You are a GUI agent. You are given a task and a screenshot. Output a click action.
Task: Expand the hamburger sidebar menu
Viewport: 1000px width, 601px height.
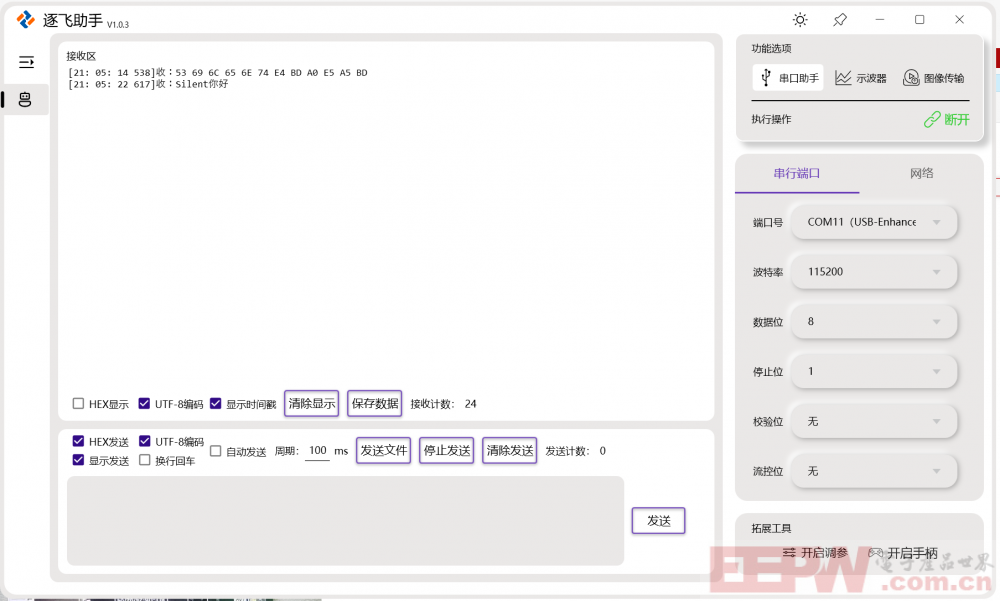(x=26, y=62)
